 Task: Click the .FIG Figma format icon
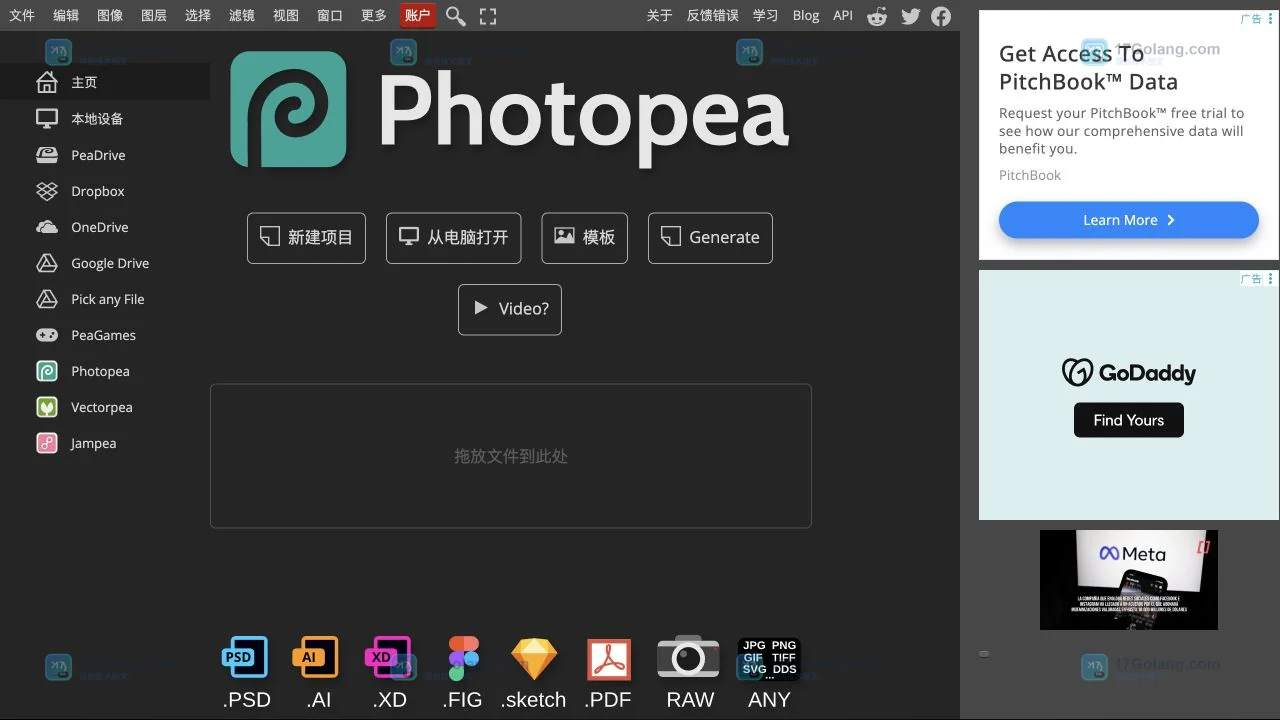tap(463, 658)
